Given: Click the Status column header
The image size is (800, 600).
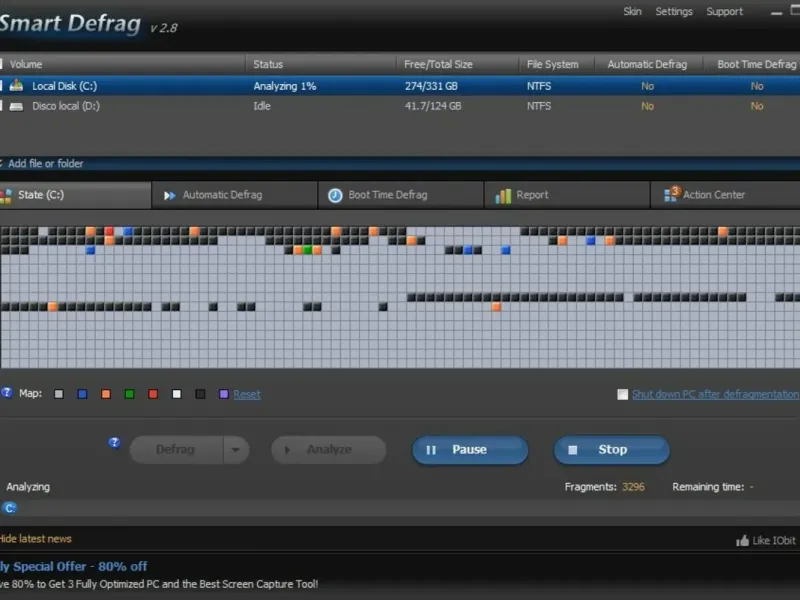Looking at the screenshot, I should pos(320,64).
